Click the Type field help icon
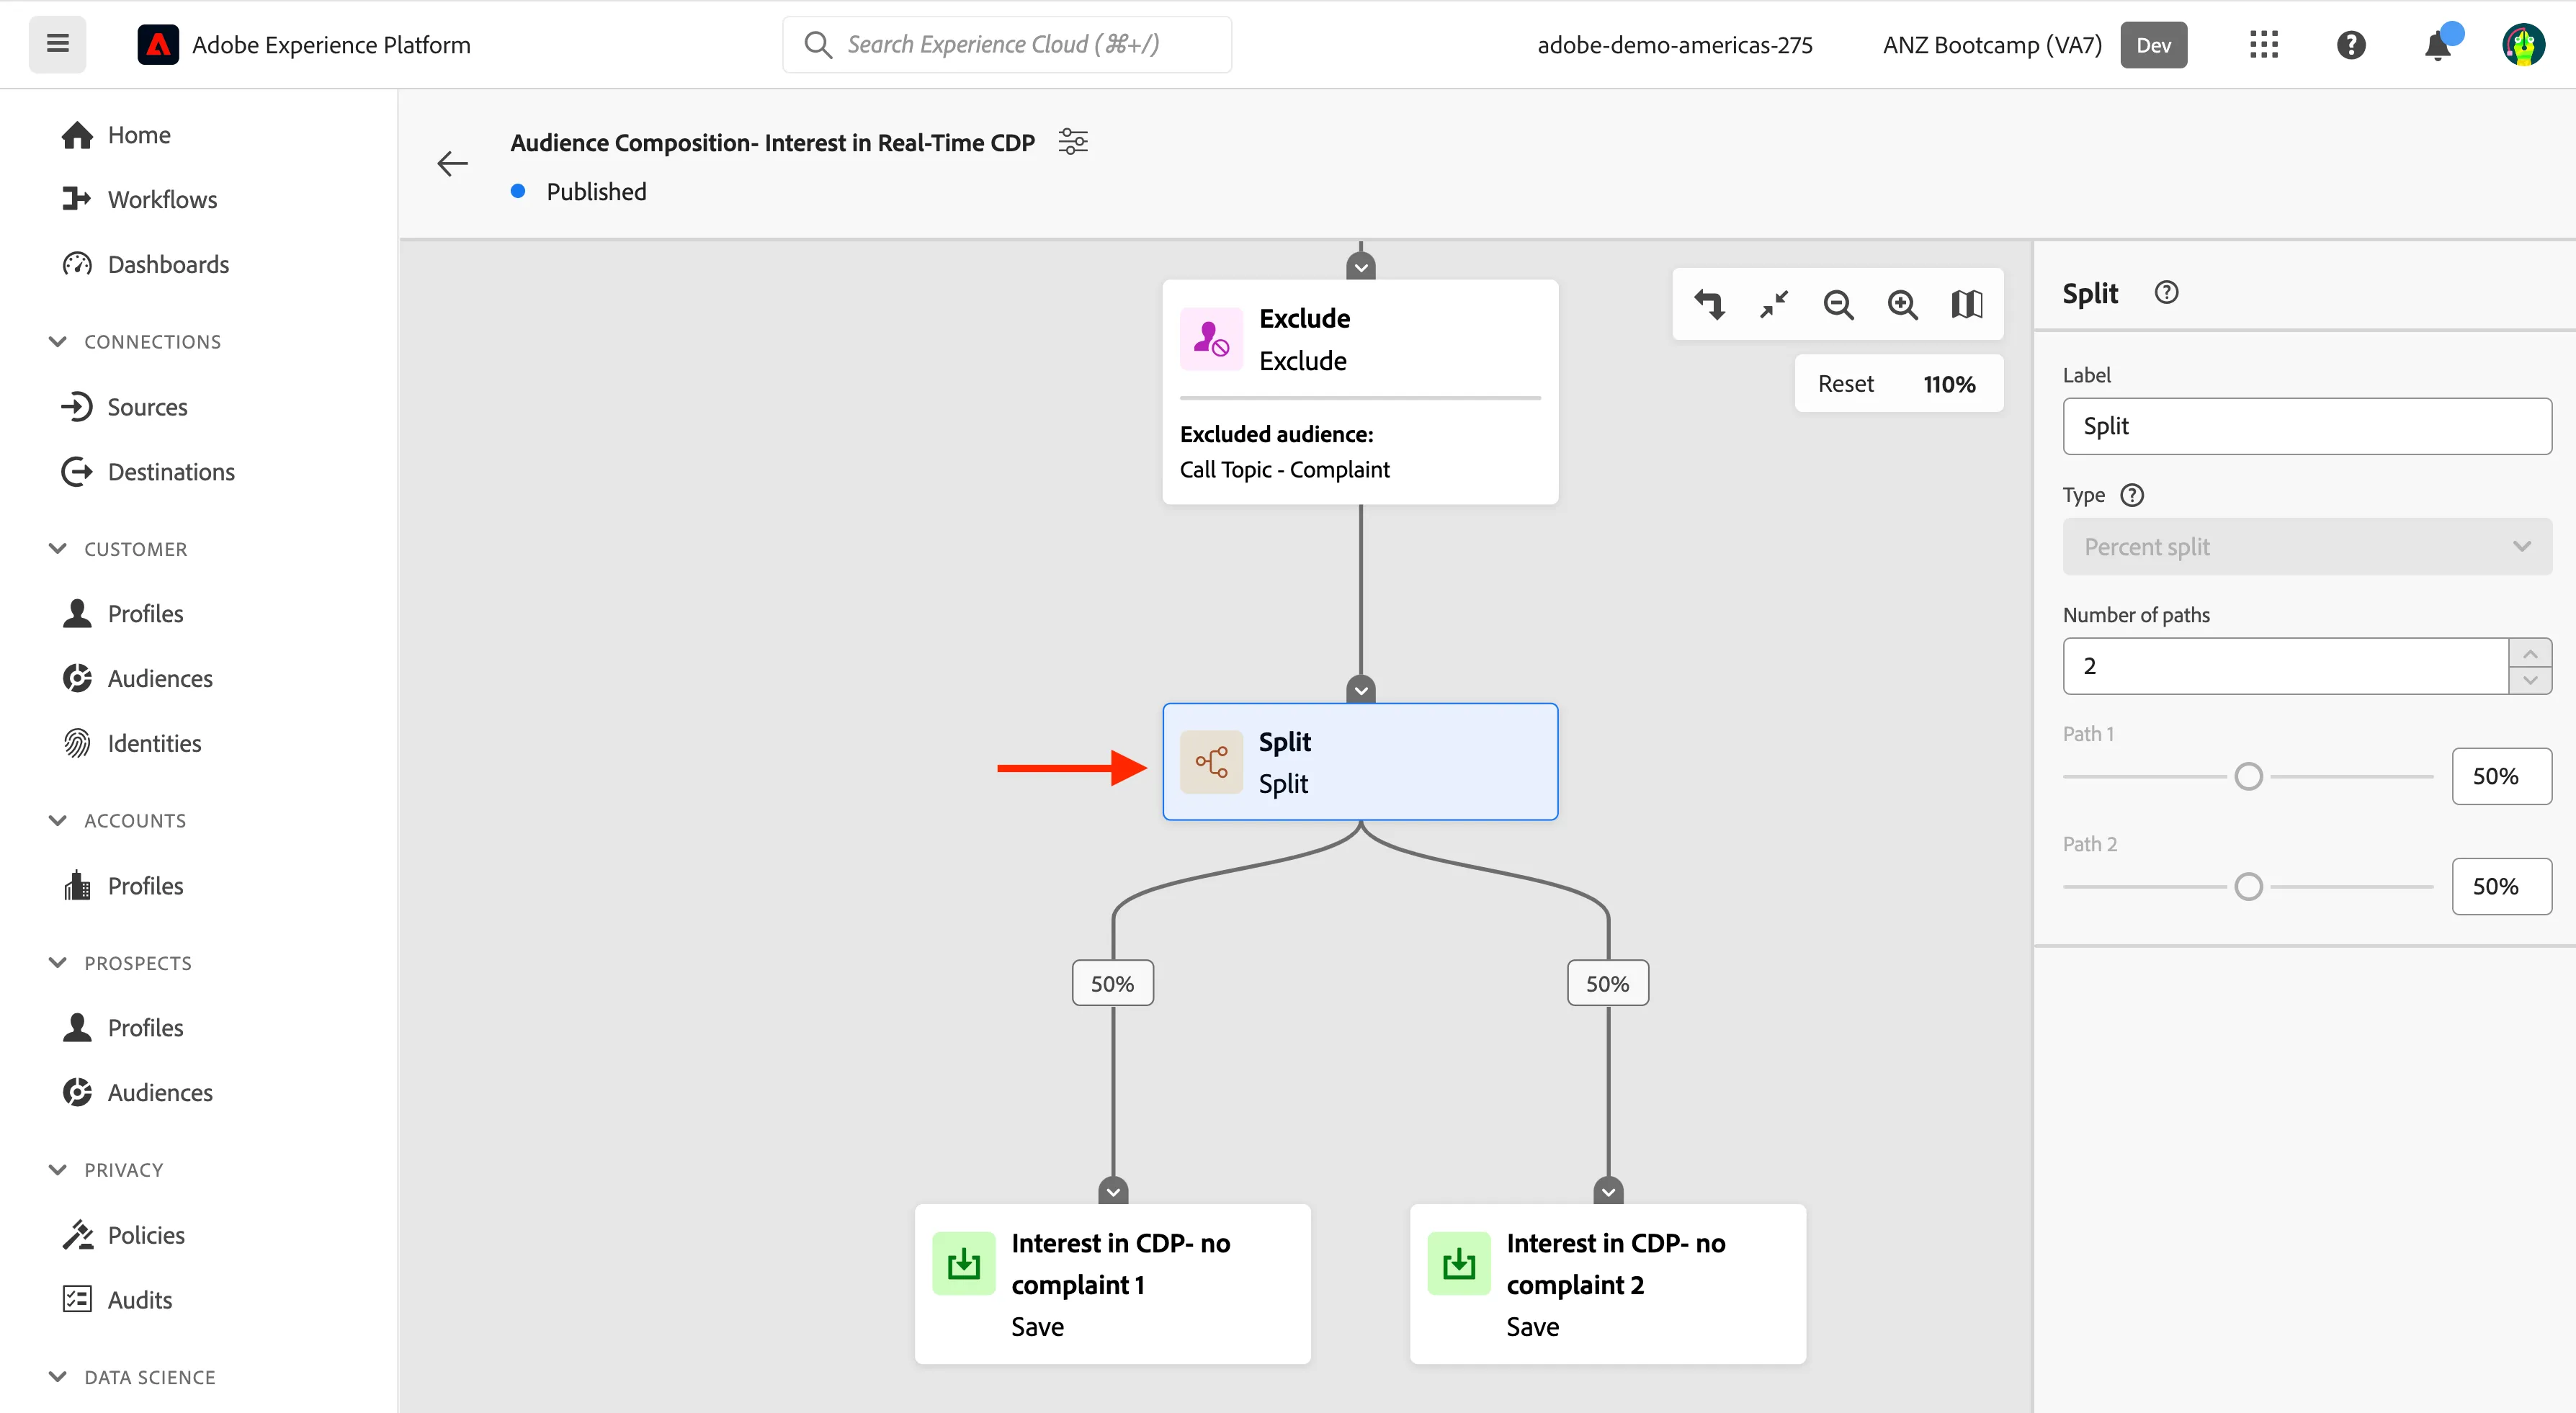Screen dimensions: 2576x1413 click(x=2132, y=495)
